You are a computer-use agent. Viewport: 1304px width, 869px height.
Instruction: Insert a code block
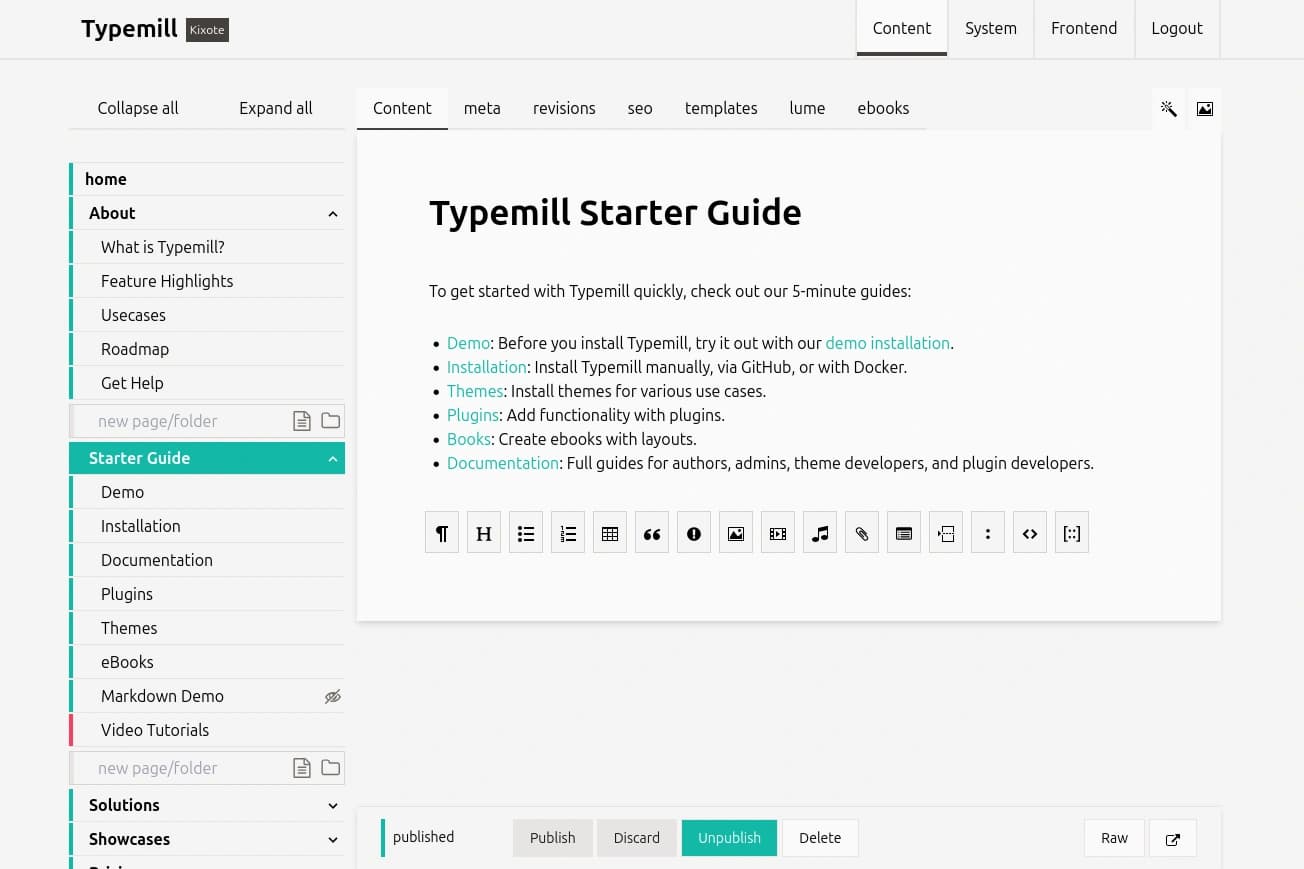click(x=1030, y=534)
